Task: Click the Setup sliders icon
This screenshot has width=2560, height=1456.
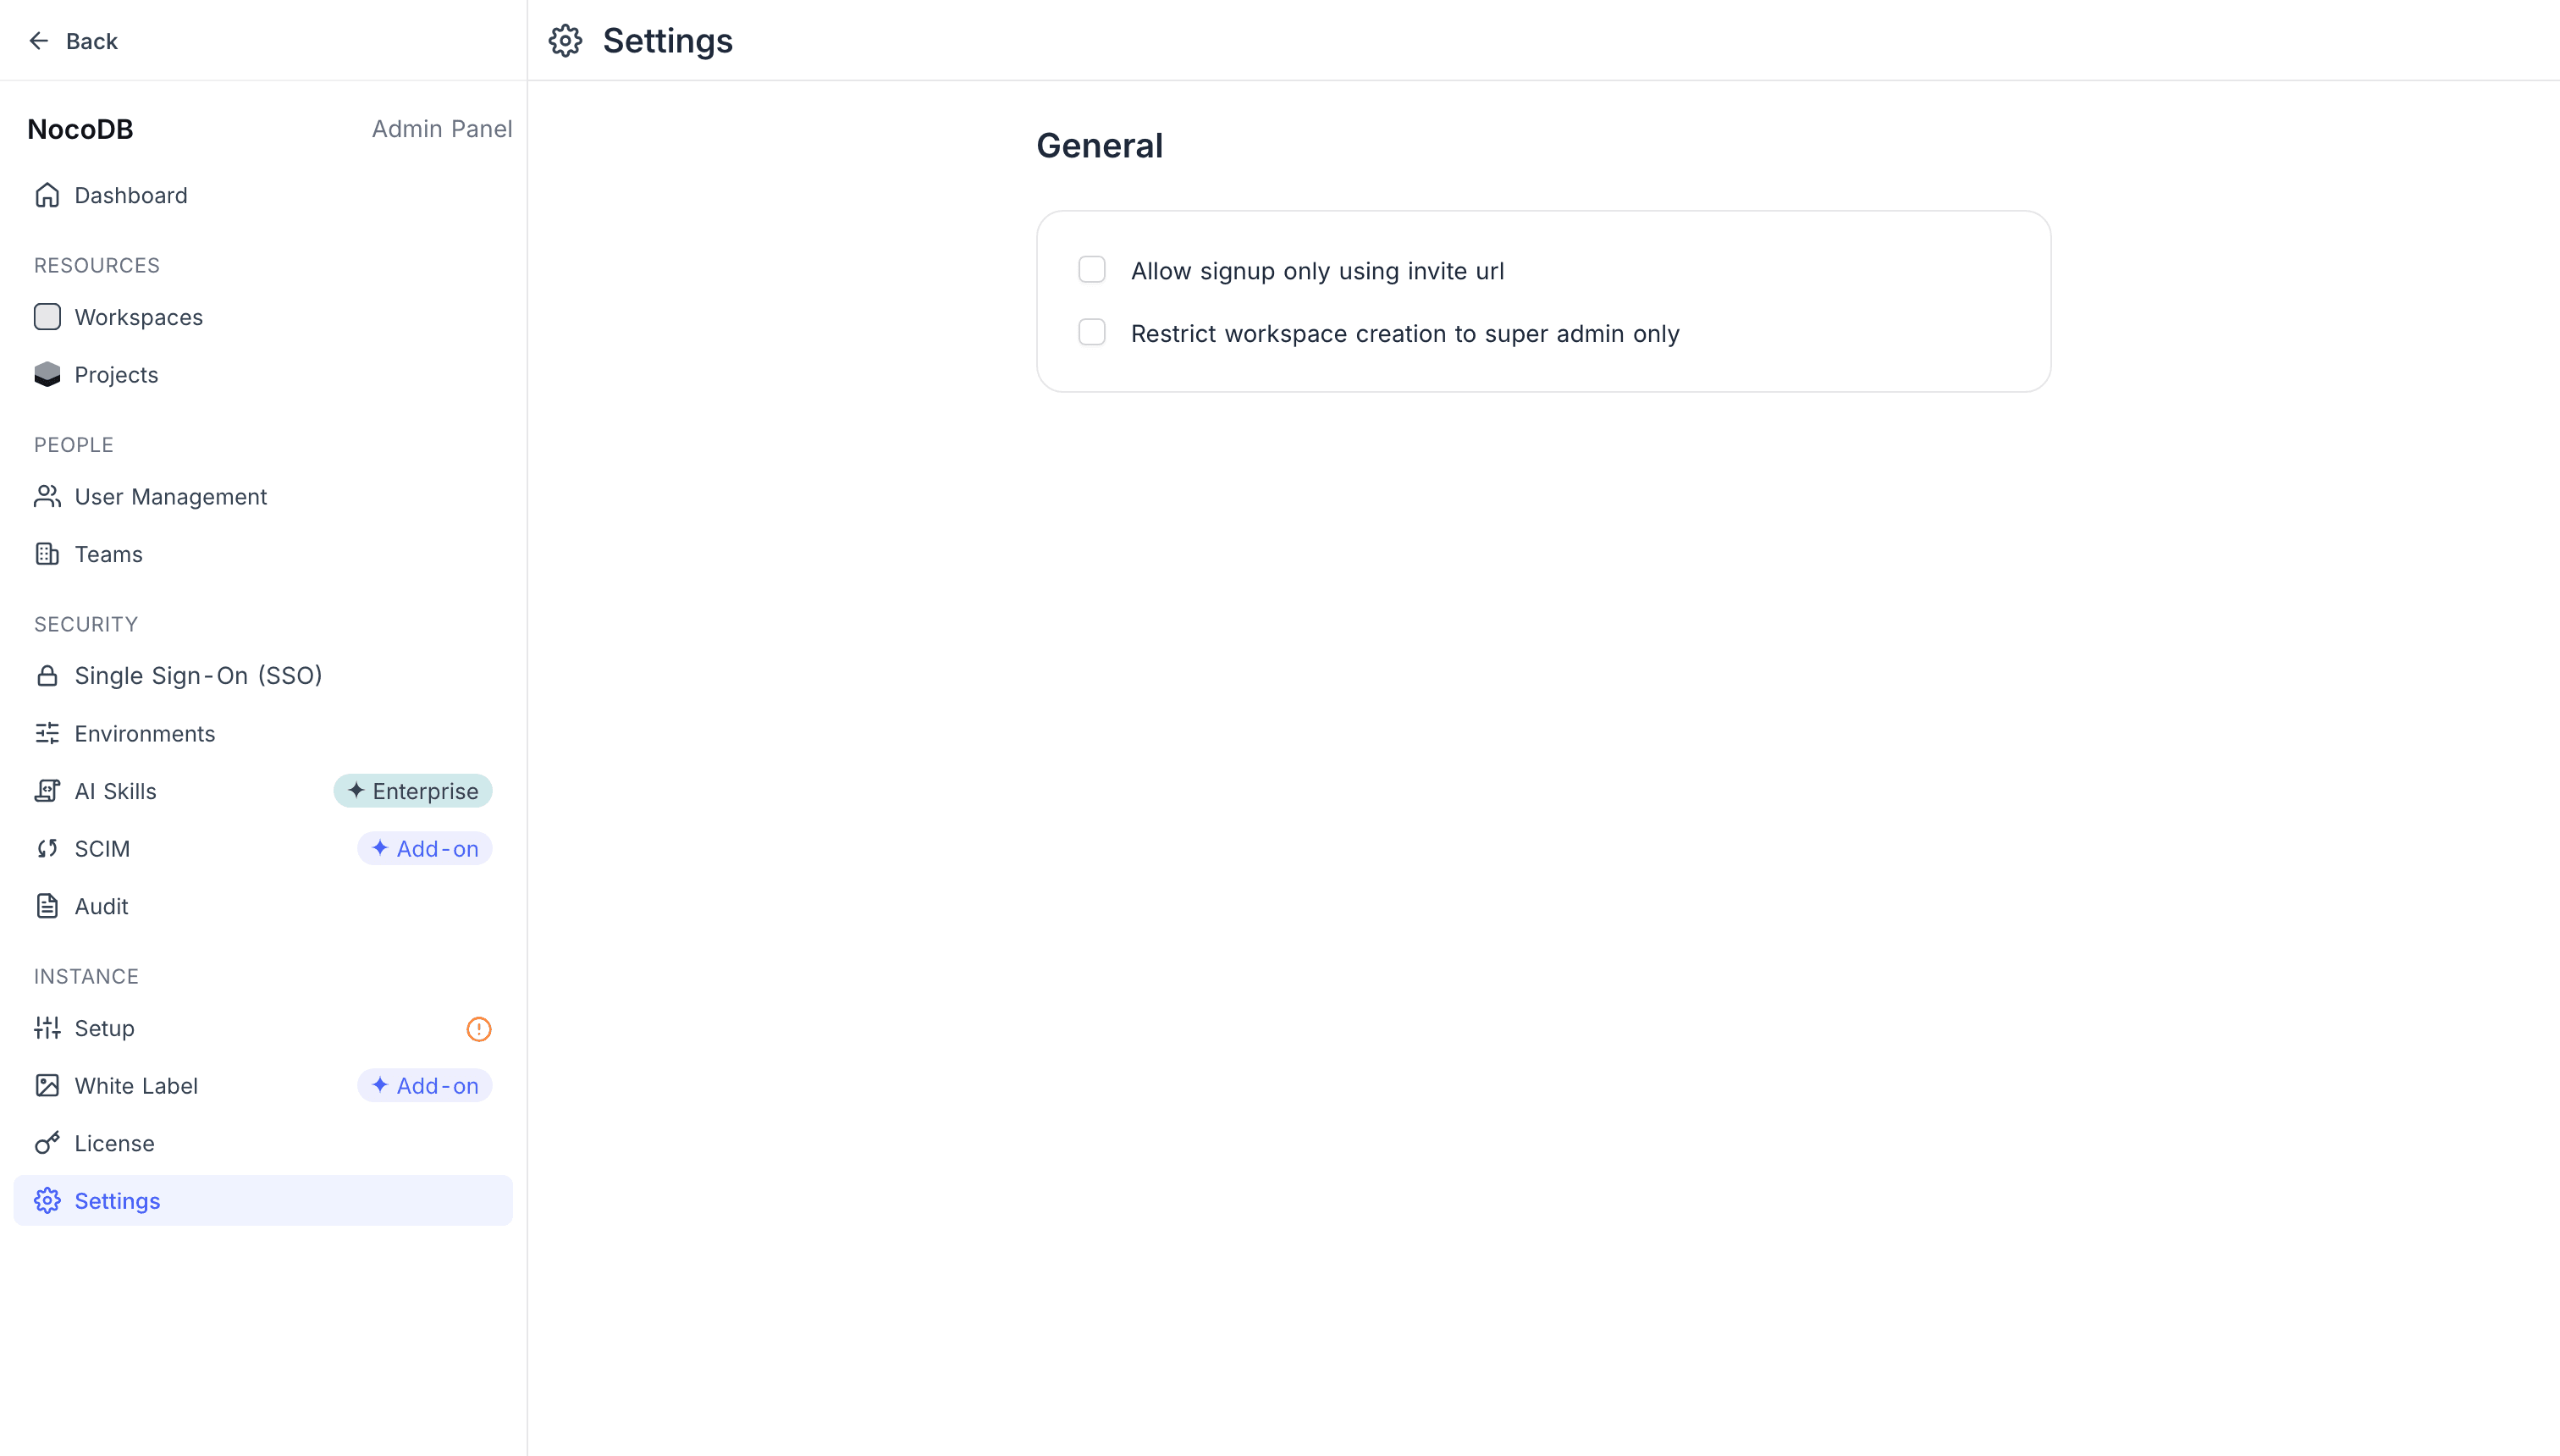Action: tap(47, 1028)
